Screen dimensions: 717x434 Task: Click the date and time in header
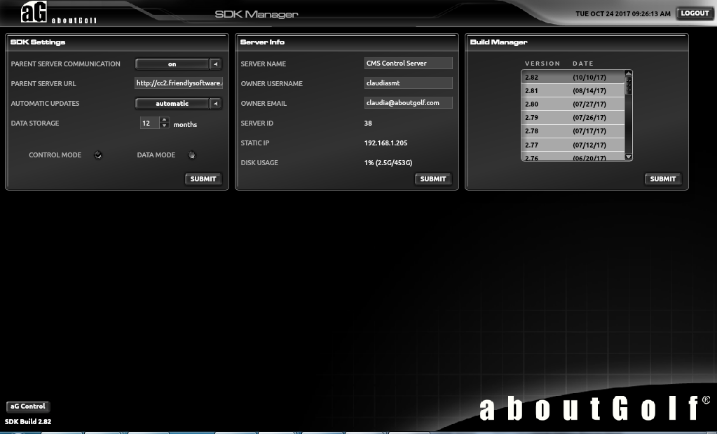623,14
